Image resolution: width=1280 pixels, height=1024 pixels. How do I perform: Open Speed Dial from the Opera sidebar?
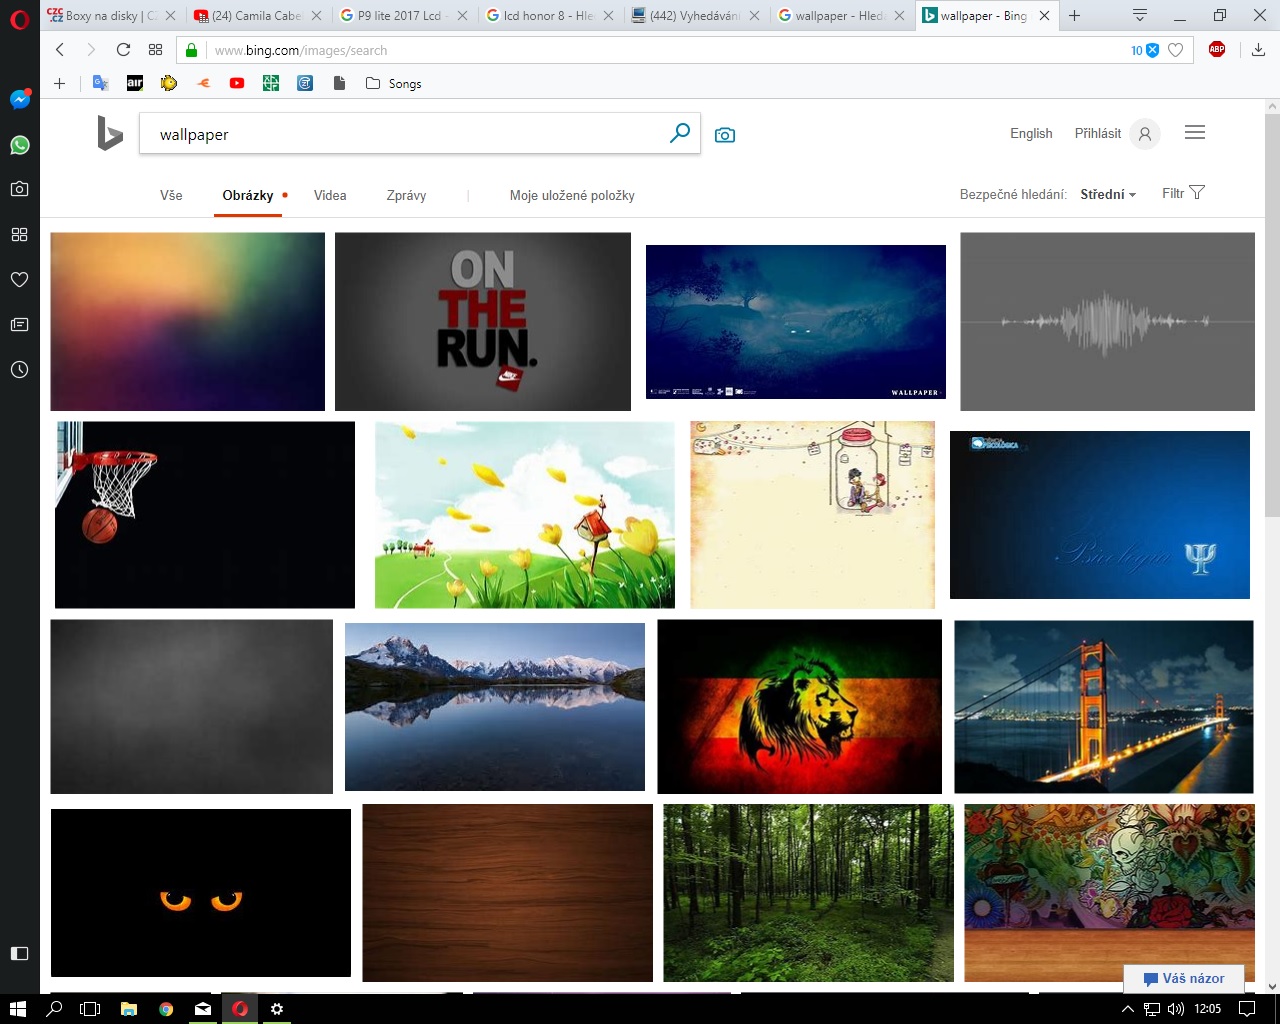19,234
